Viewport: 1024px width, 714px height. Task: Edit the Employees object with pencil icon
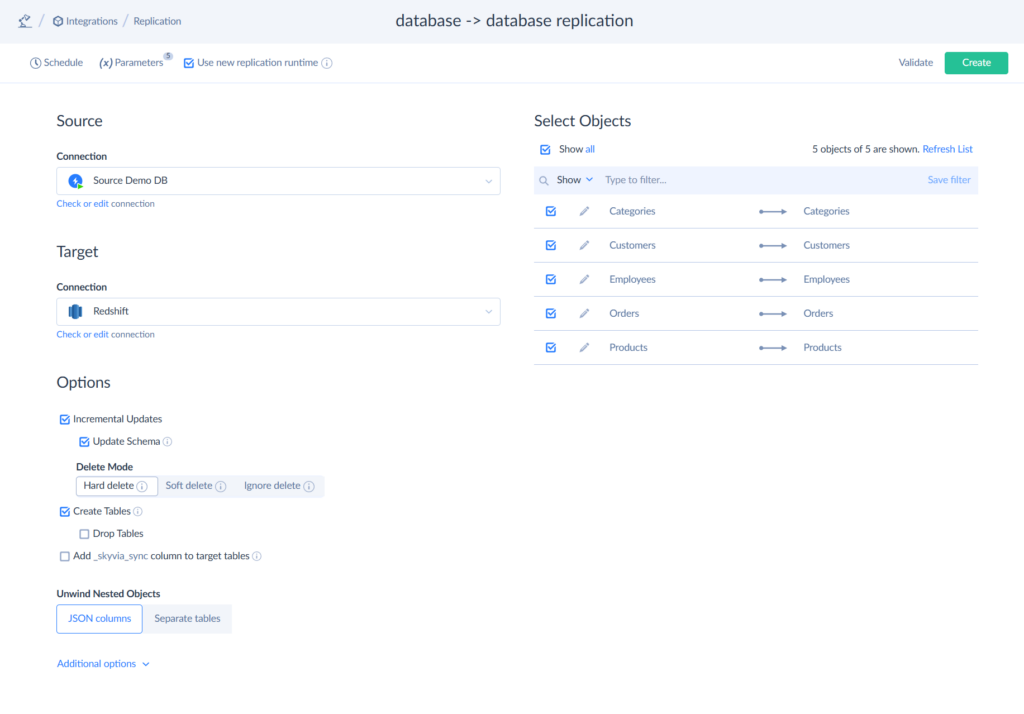point(584,279)
